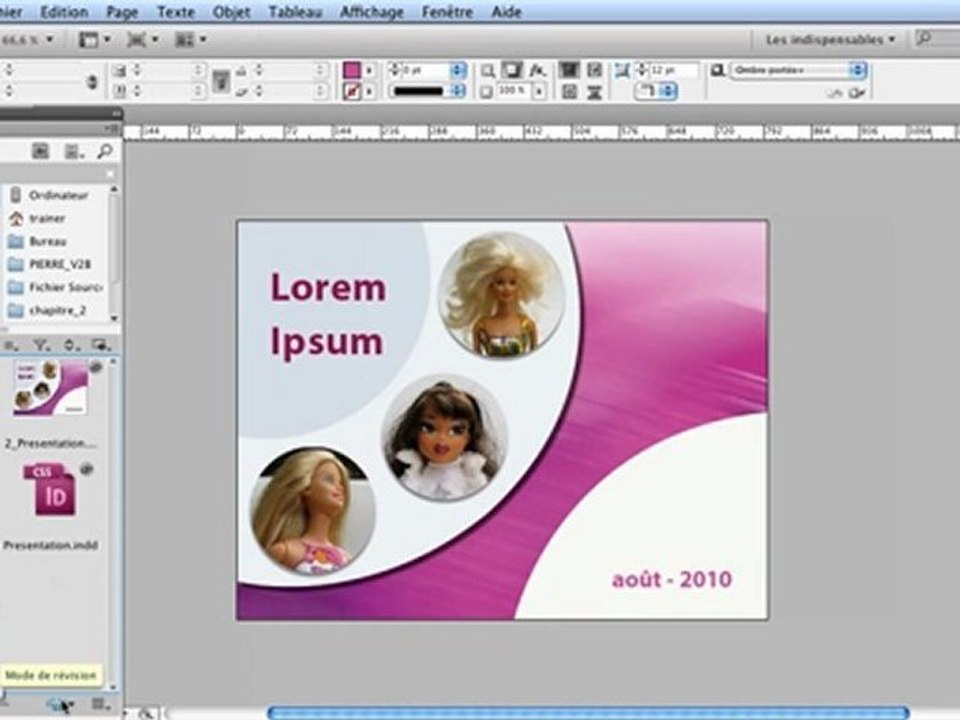Viewport: 960px width, 720px height.
Task: Open the stroke weight dropdown
Action: (x=458, y=70)
